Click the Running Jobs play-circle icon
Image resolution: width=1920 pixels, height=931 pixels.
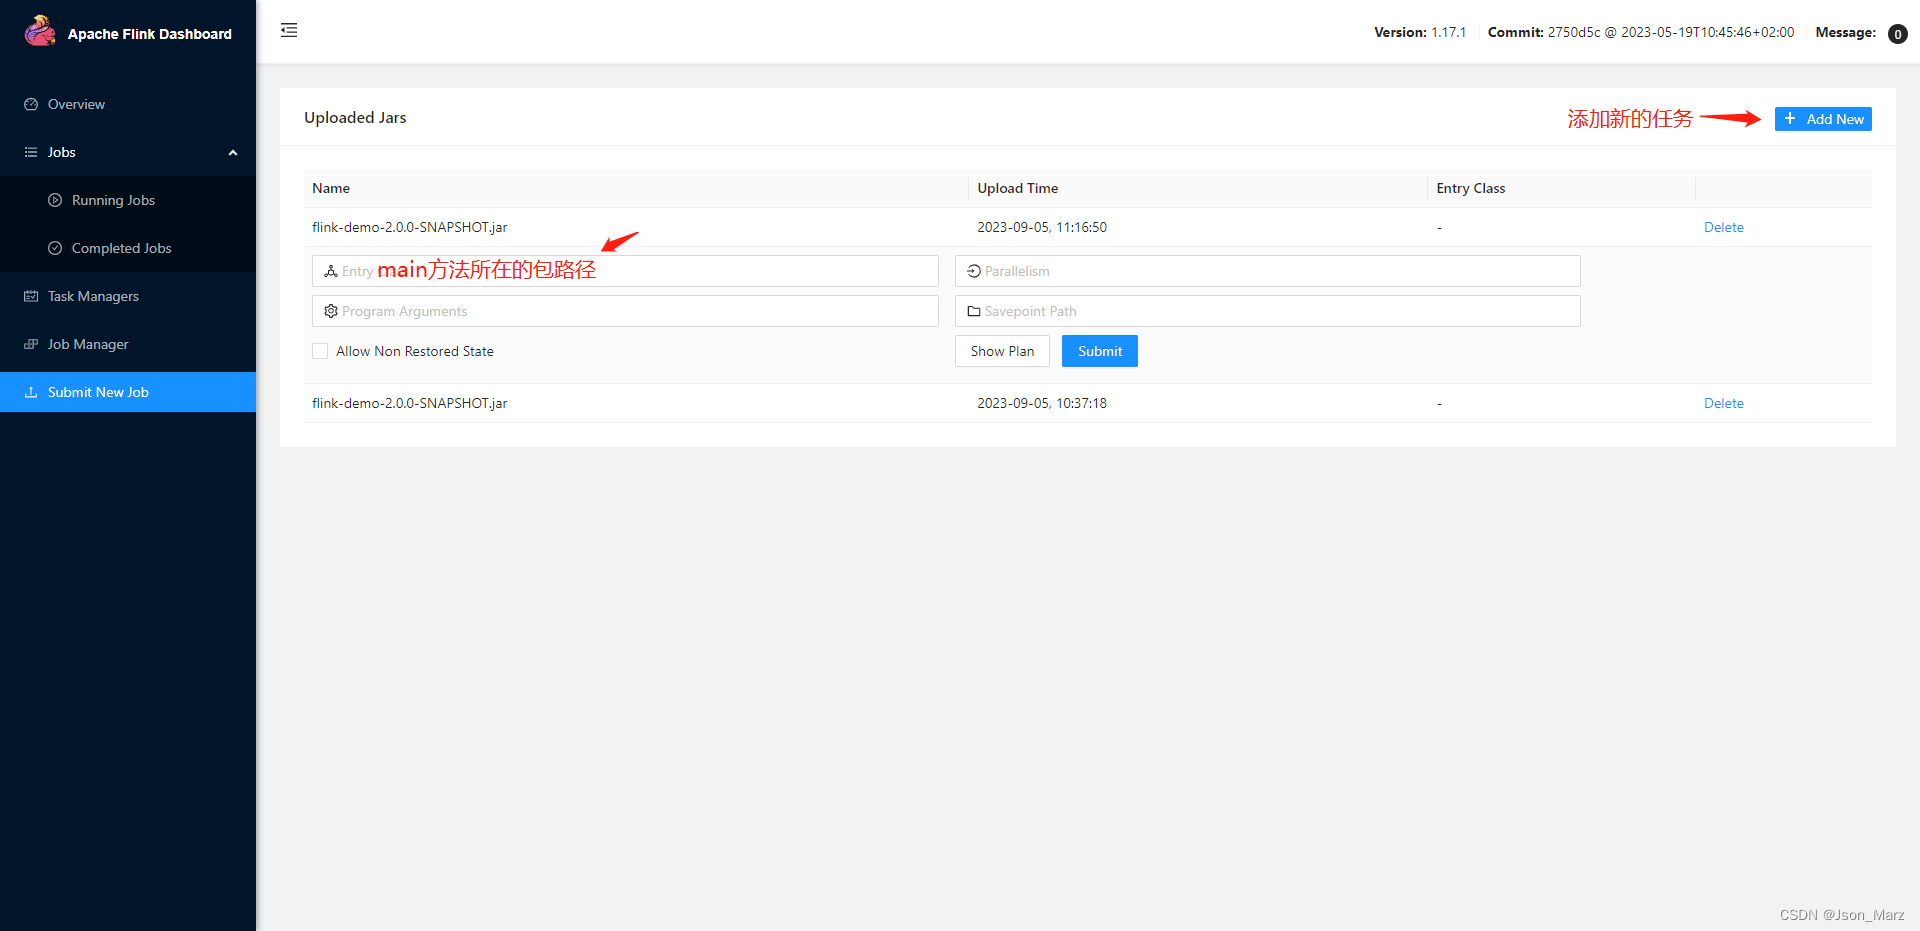55,200
